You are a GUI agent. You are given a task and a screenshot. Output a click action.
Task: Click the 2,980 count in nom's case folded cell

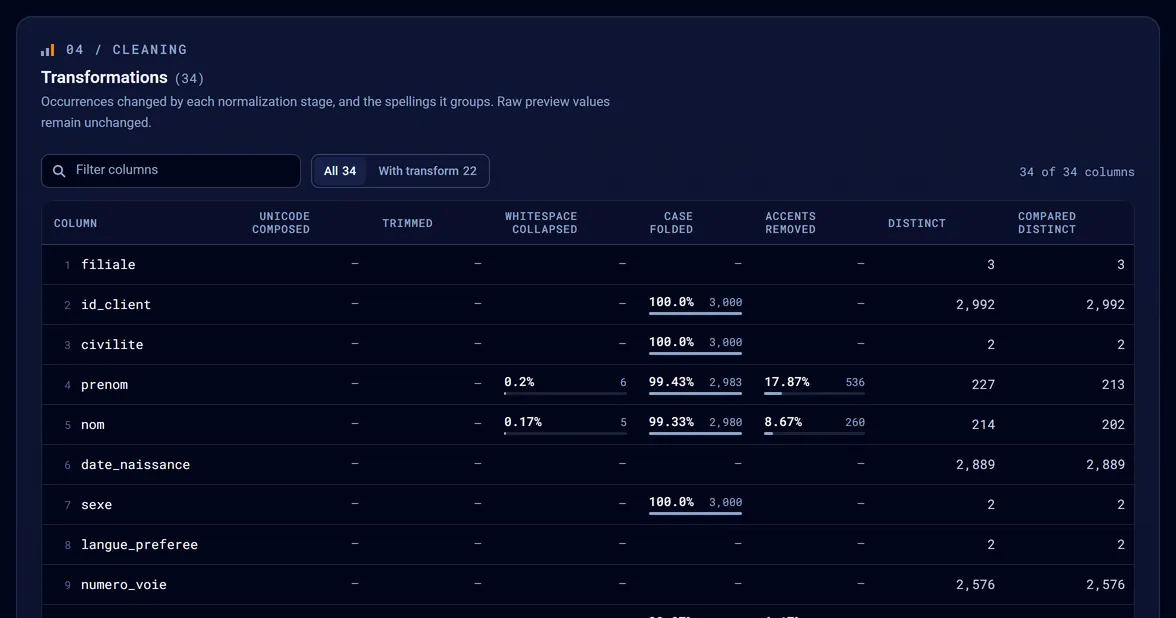[725, 422]
